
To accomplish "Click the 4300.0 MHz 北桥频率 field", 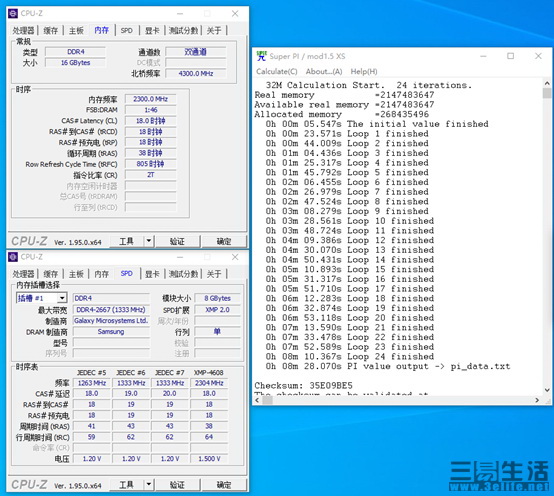I will point(196,73).
